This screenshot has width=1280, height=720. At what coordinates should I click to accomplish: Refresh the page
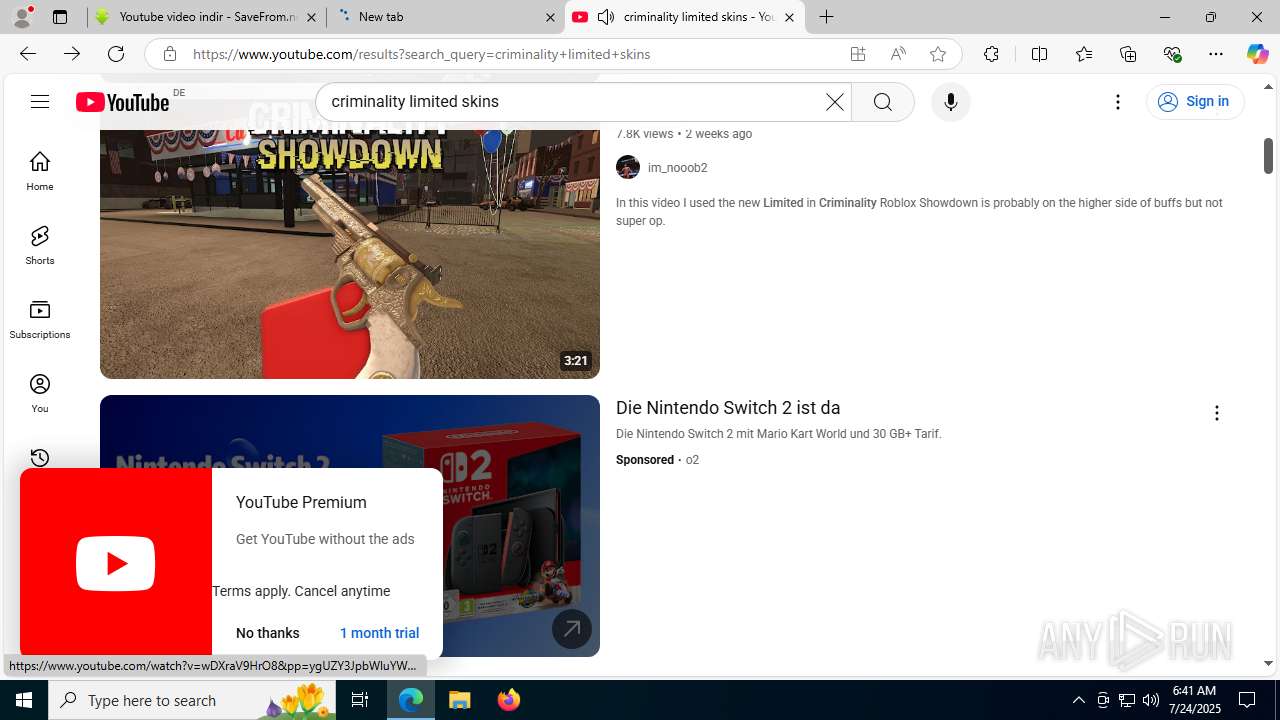[x=116, y=54]
